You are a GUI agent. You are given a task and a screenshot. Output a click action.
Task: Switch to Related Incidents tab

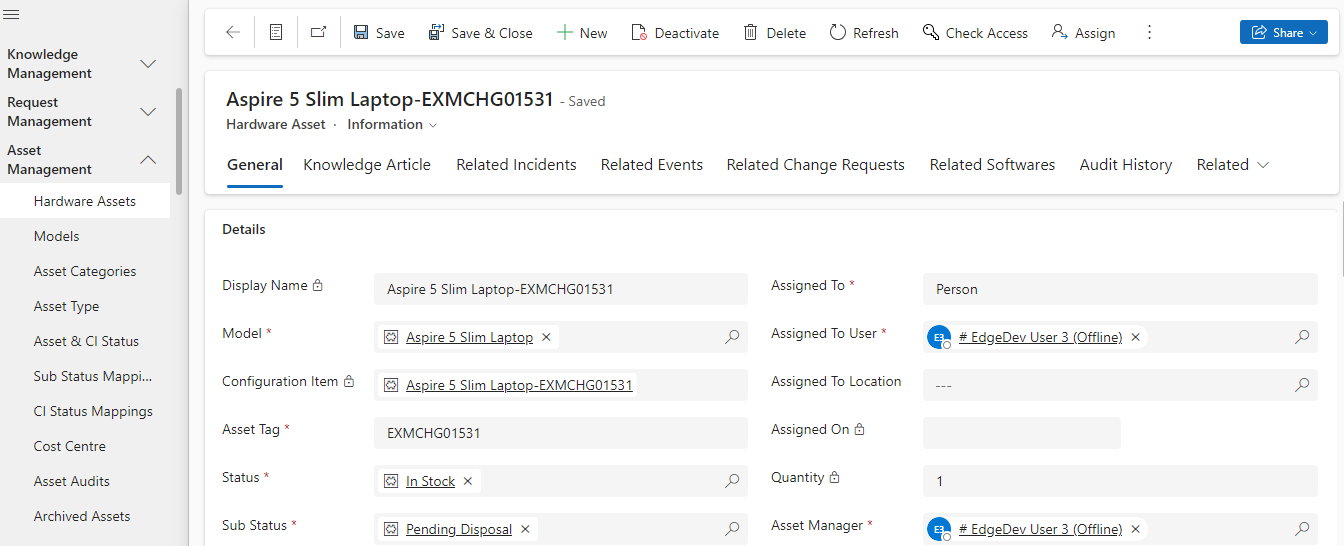(516, 165)
